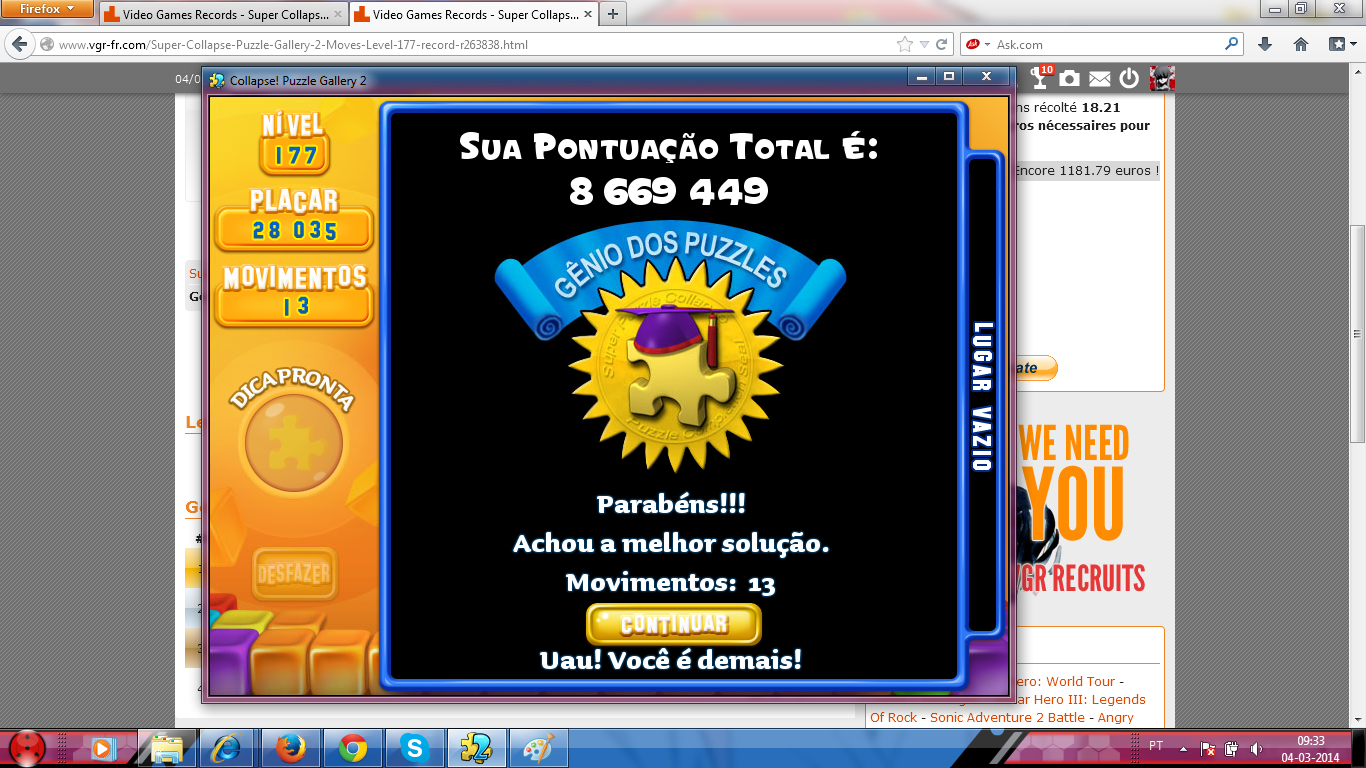
Task: Click the Continuar button
Action: (x=673, y=624)
